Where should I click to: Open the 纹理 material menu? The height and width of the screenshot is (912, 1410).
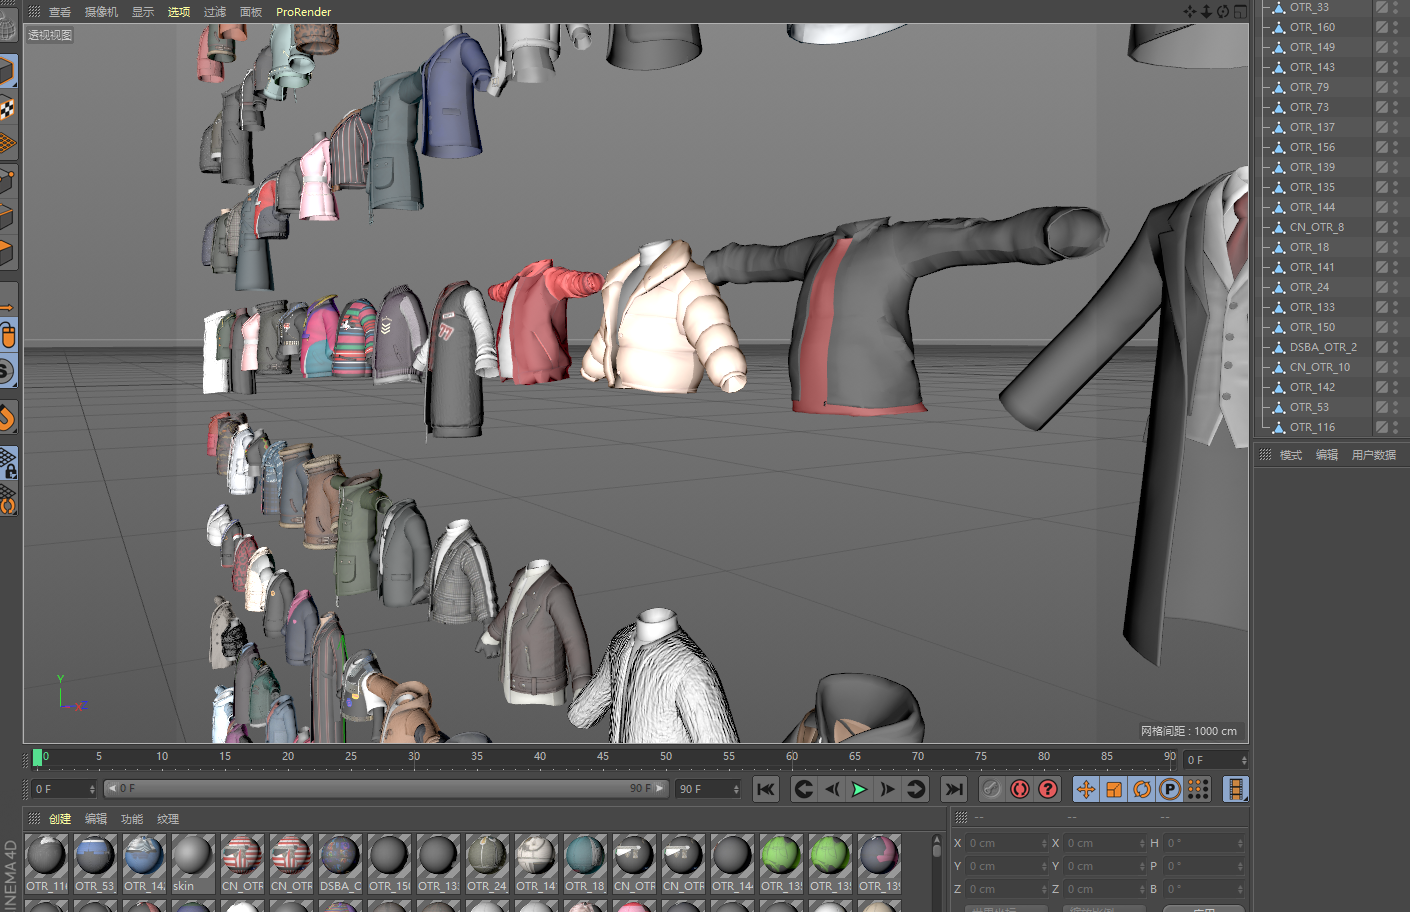168,819
